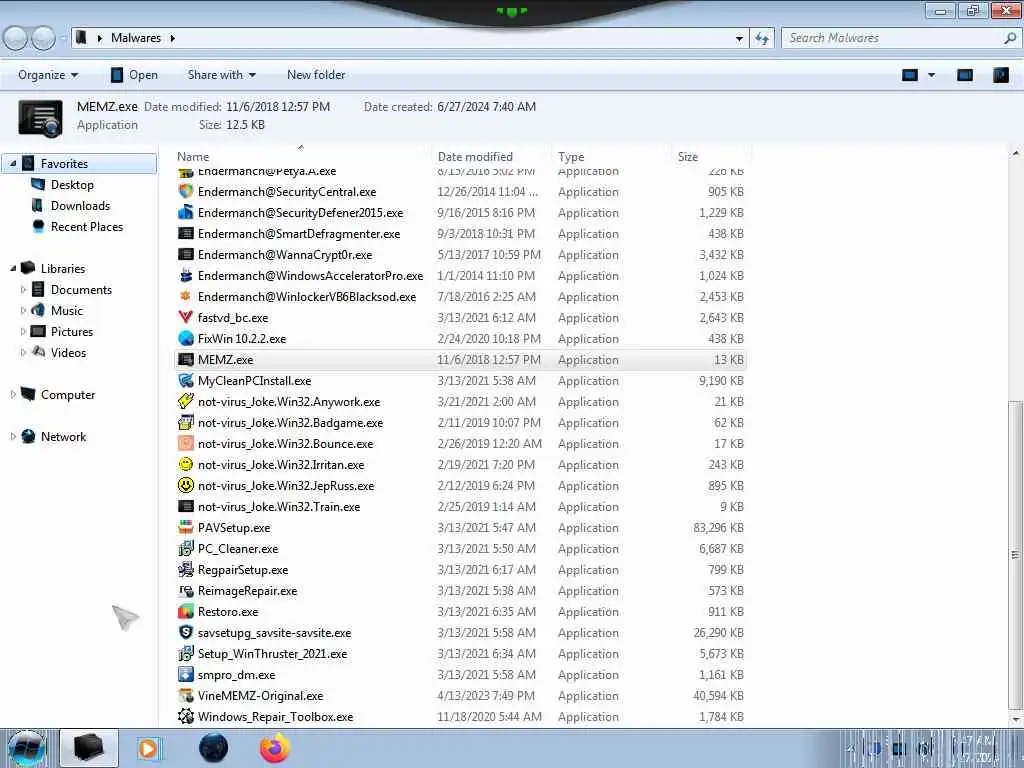Select Desktop under Favorites
The width and height of the screenshot is (1024, 768).
[72, 185]
